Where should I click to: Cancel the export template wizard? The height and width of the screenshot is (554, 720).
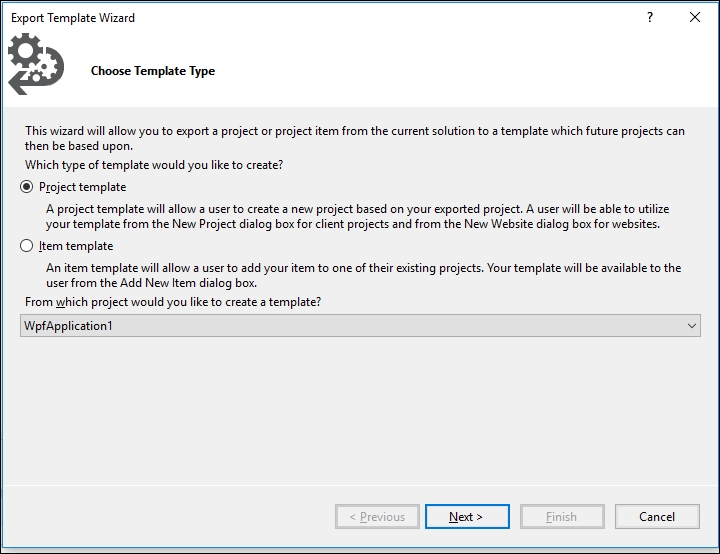657,517
